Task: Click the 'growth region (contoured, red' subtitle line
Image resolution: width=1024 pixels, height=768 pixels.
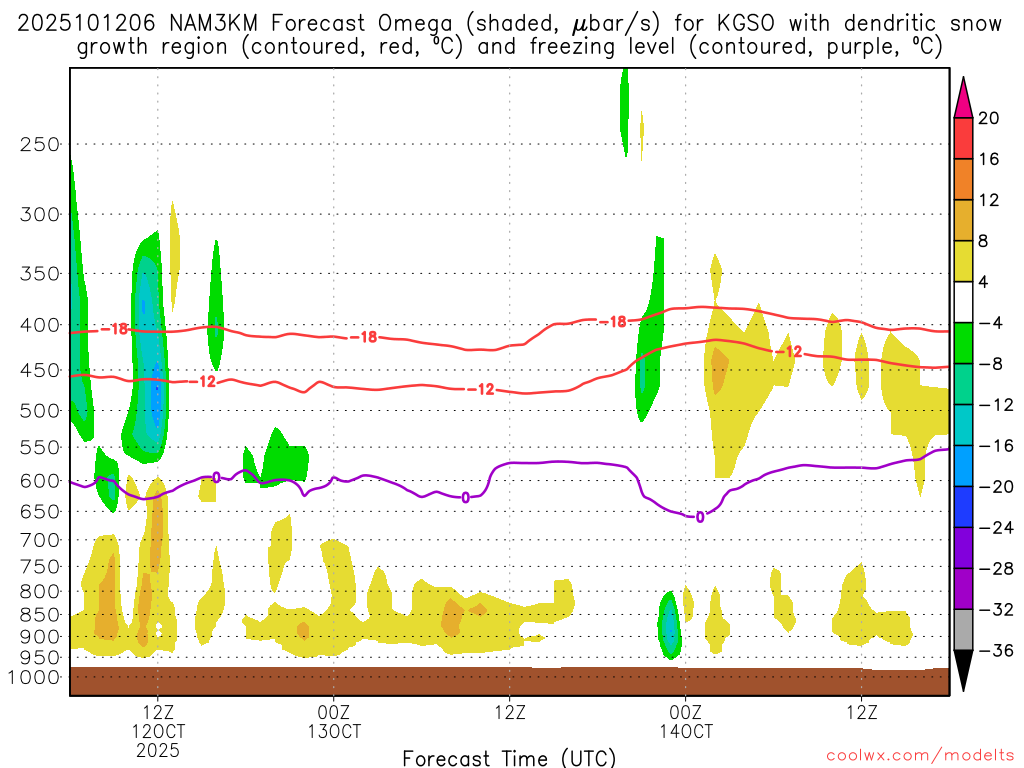Action: coord(509,47)
